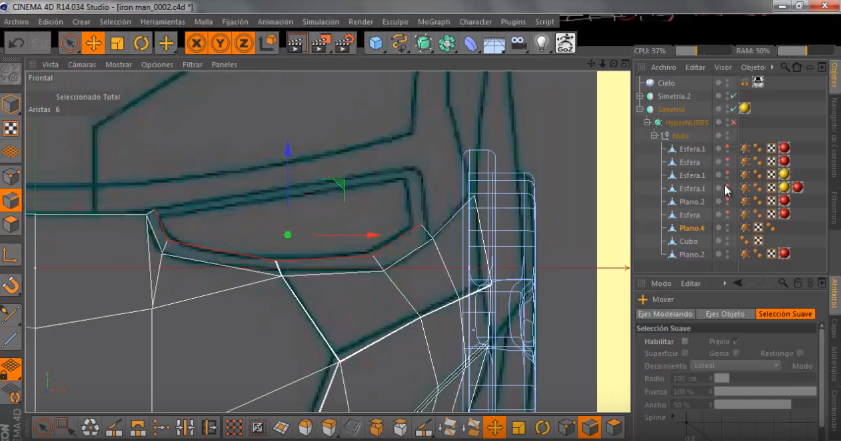Select the Texture mode checkerboard icon

pos(11,128)
